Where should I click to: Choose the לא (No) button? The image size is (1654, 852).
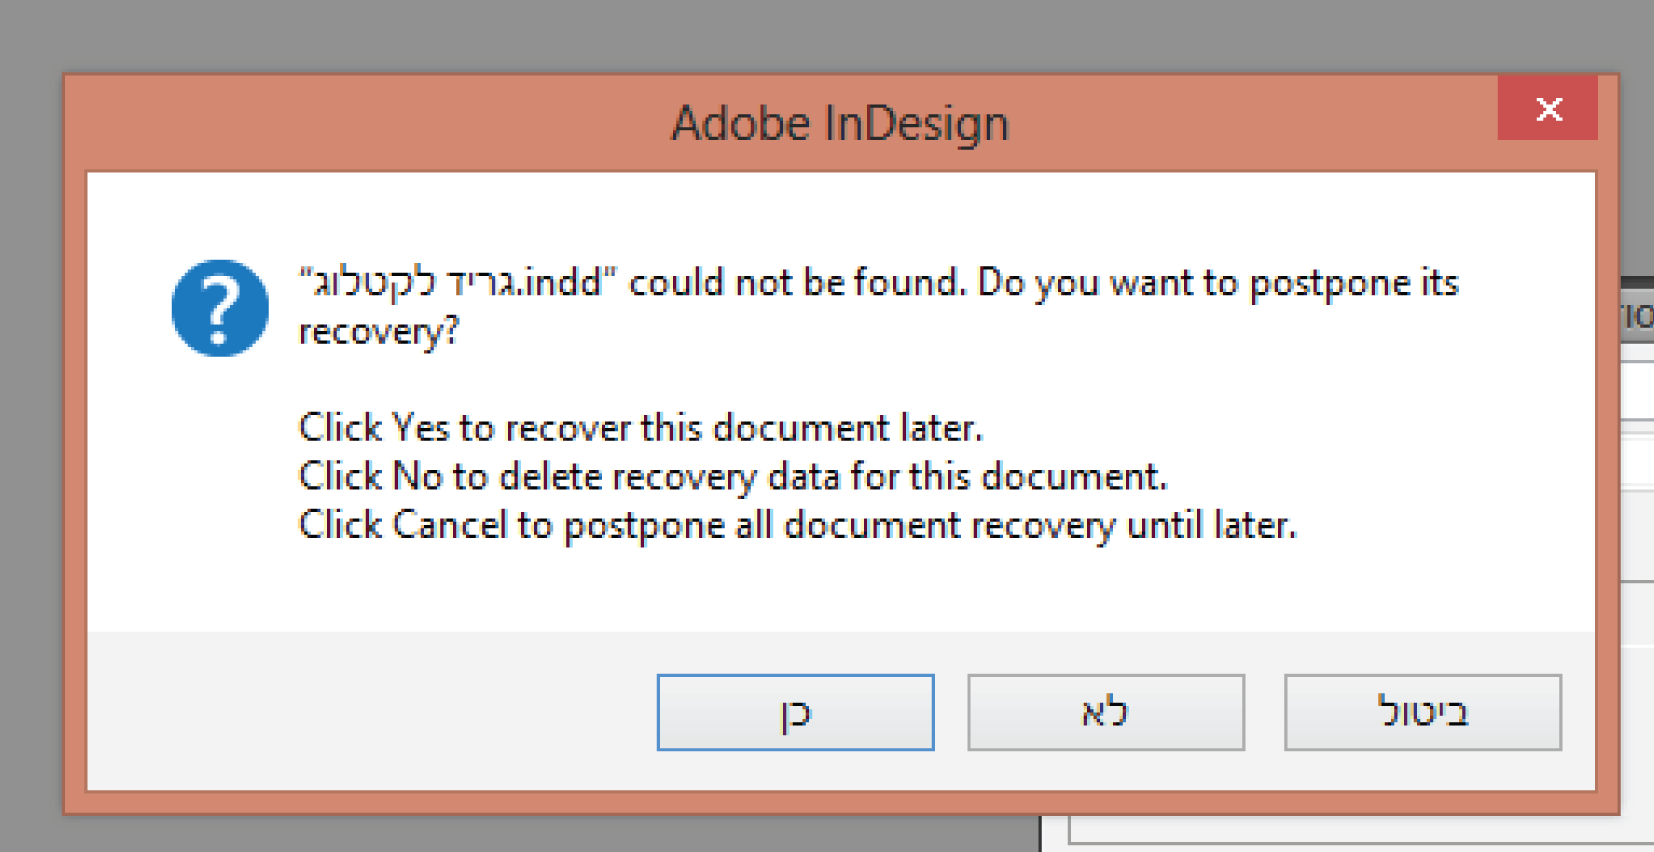coord(1106,712)
